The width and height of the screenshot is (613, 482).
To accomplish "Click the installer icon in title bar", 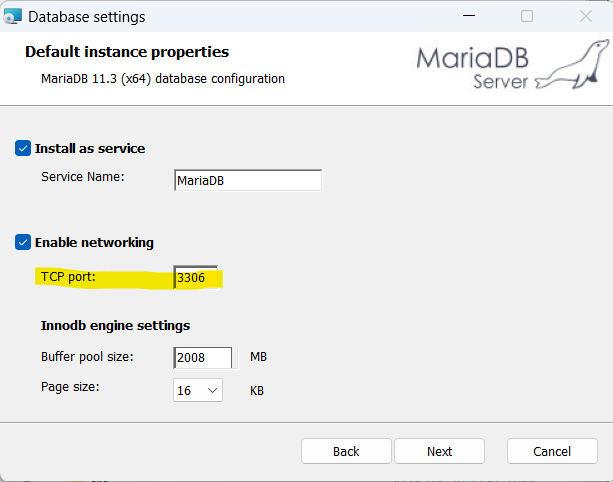I will click(13, 16).
